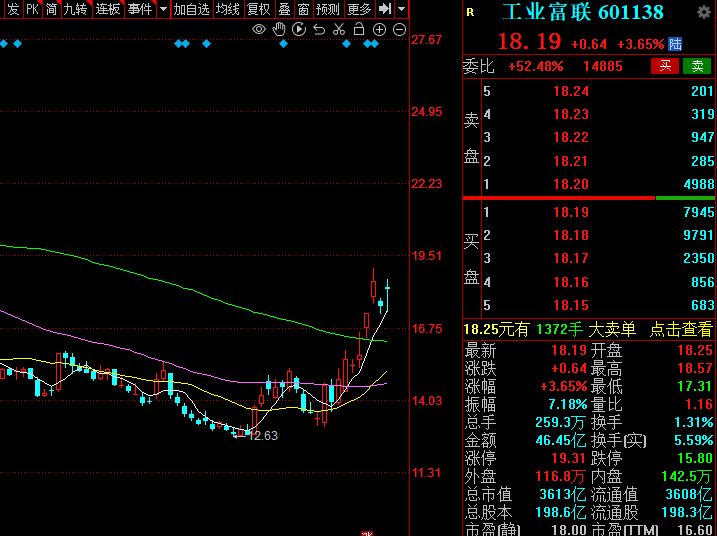Select sell level 1 price 18.20
Image resolution: width=717 pixels, height=536 pixels.
tap(571, 184)
